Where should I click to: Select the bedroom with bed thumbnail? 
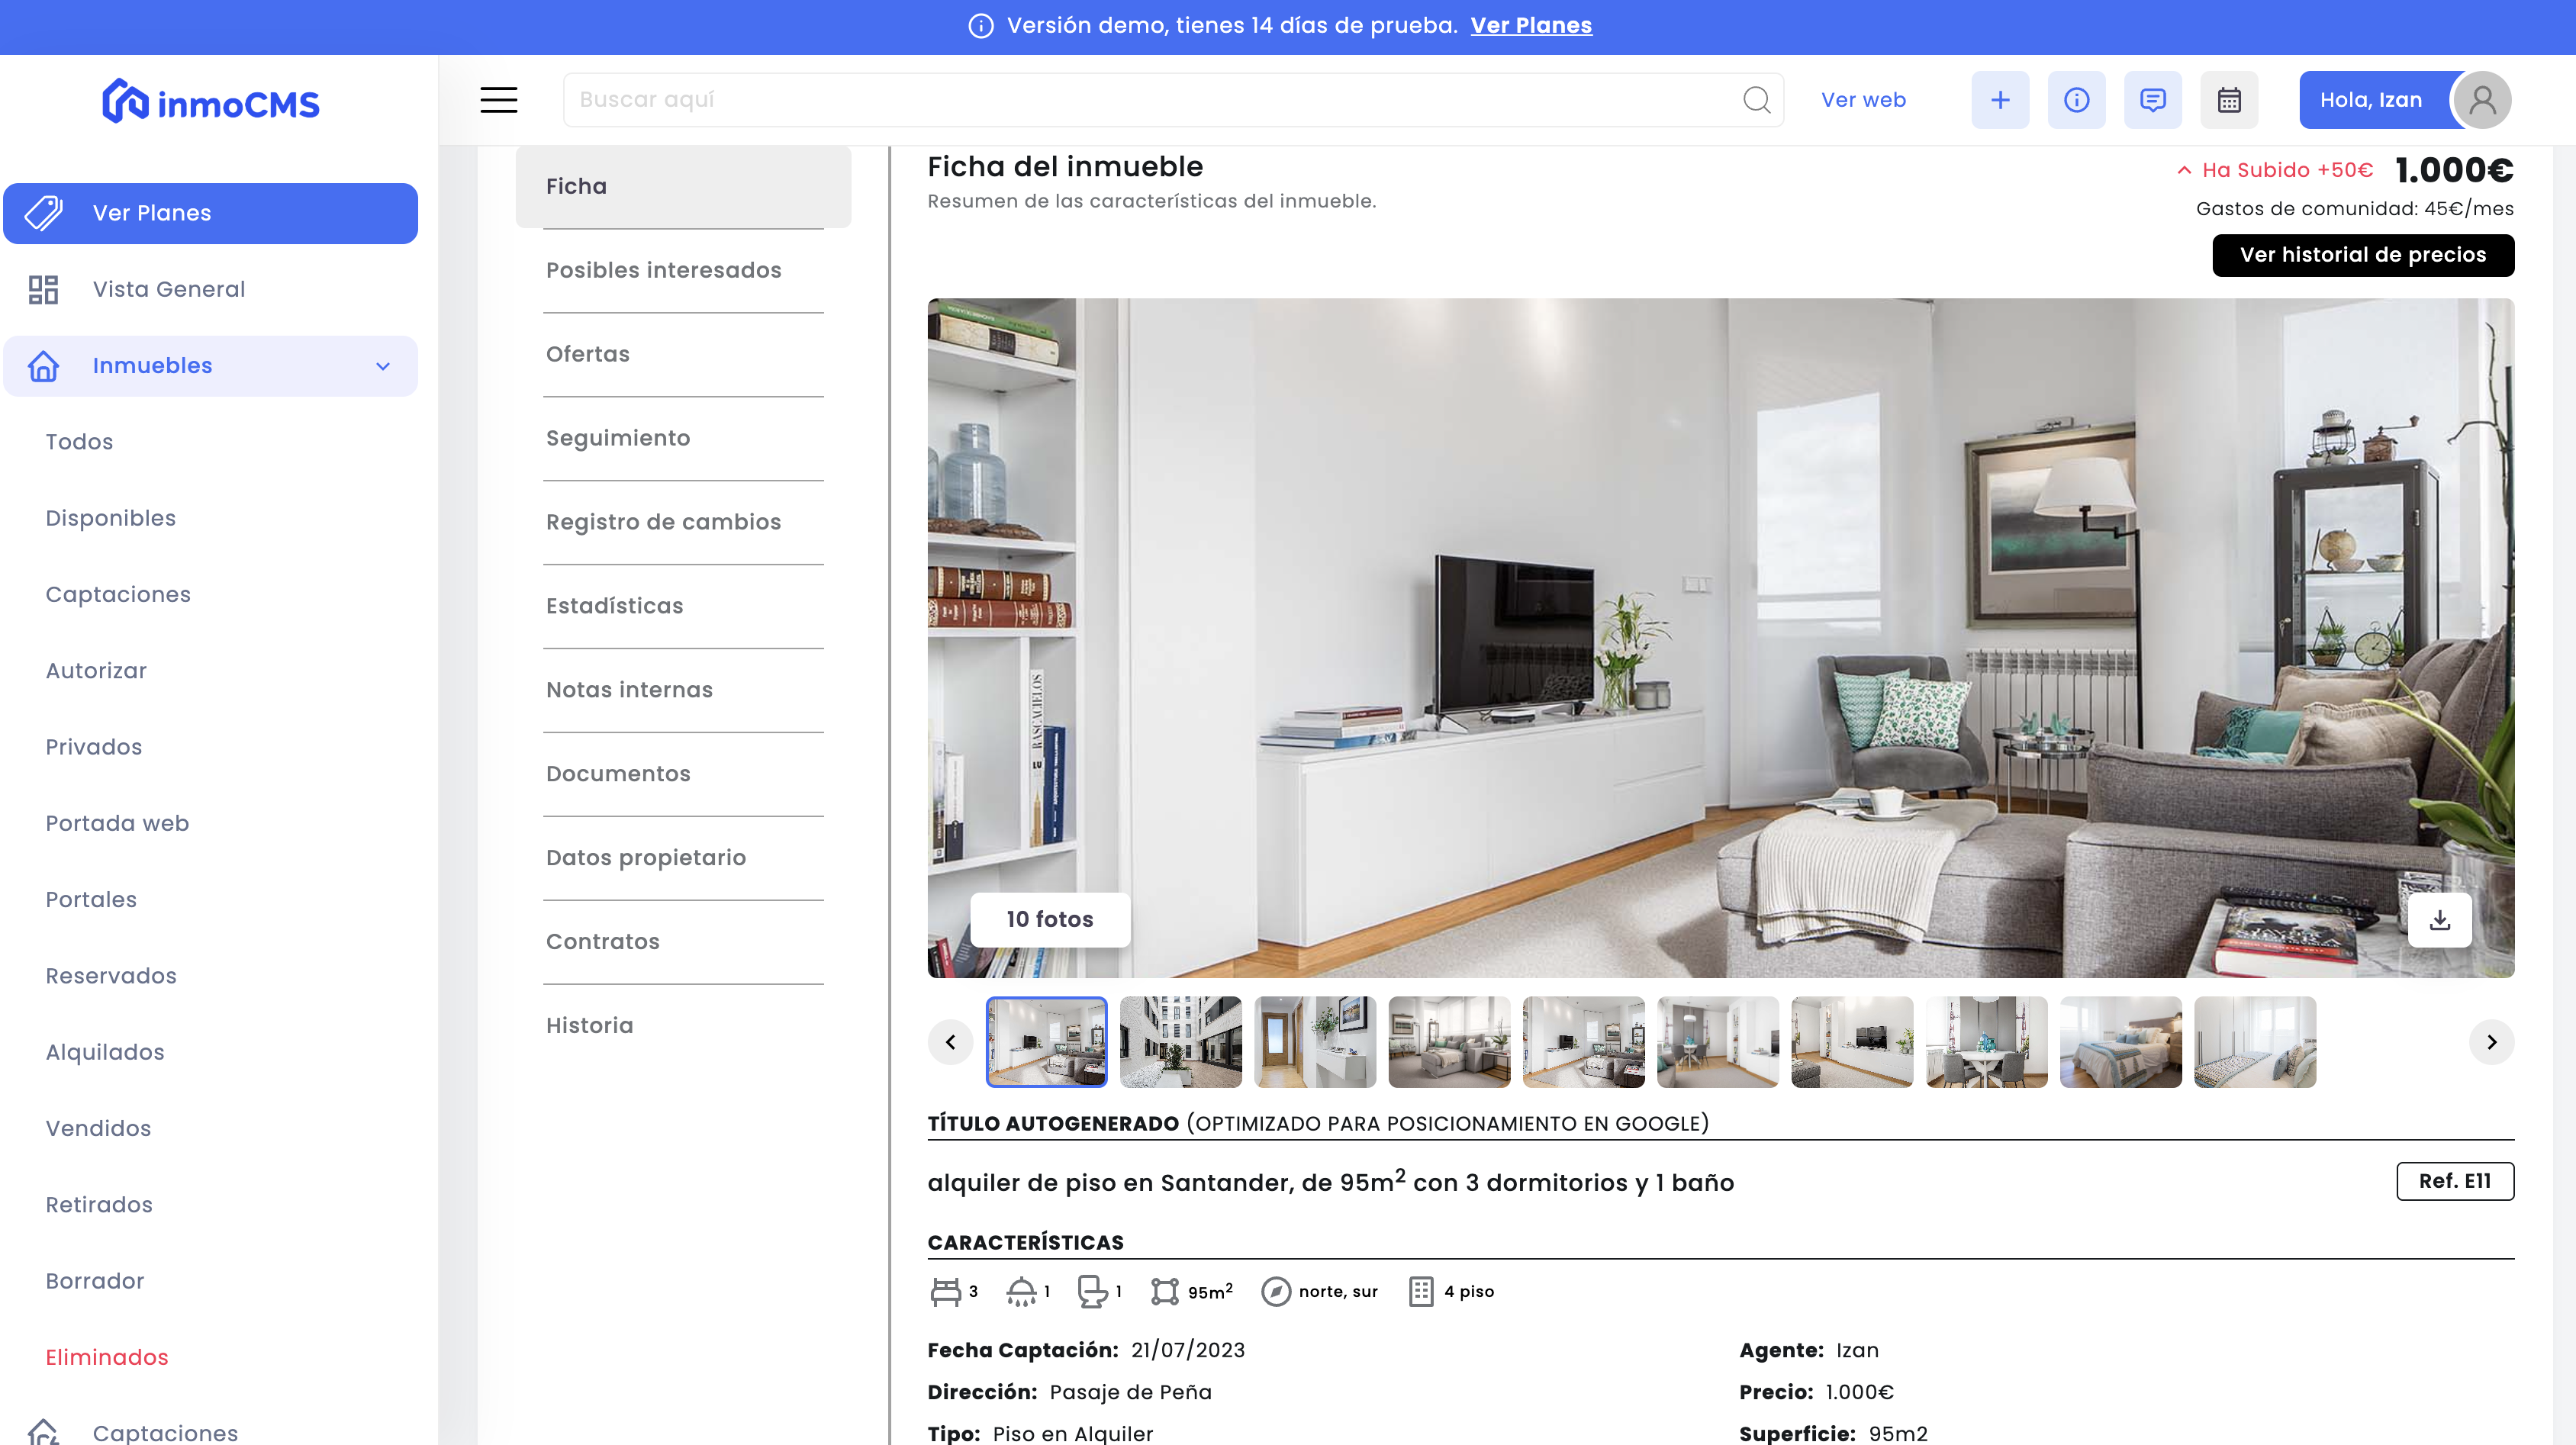(2121, 1042)
